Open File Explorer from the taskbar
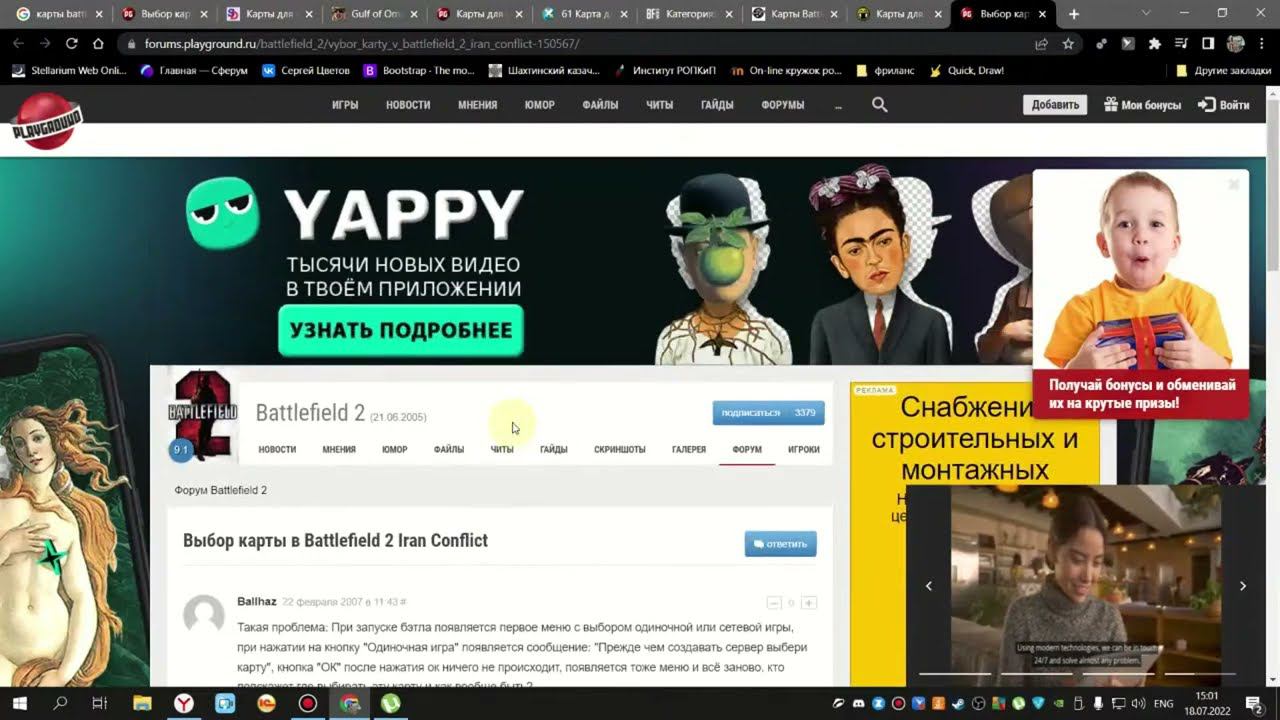This screenshot has height=720, width=1280. (x=142, y=704)
